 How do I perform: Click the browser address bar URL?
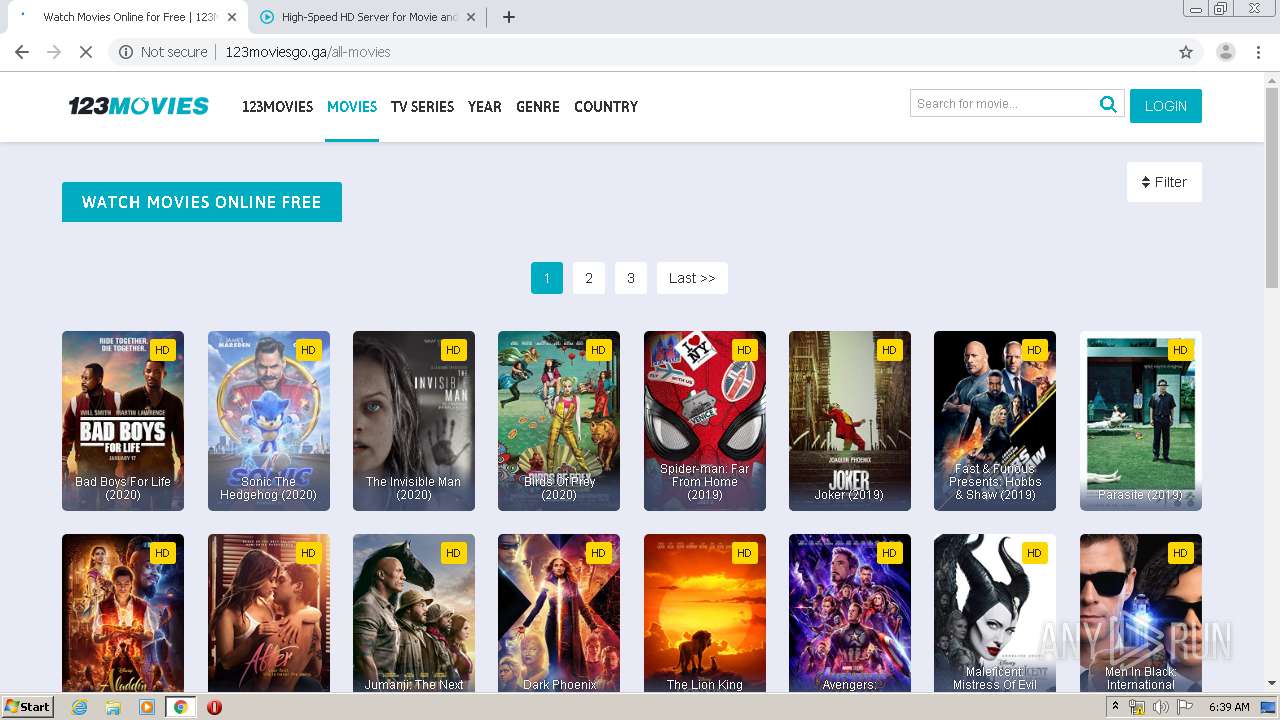point(308,52)
